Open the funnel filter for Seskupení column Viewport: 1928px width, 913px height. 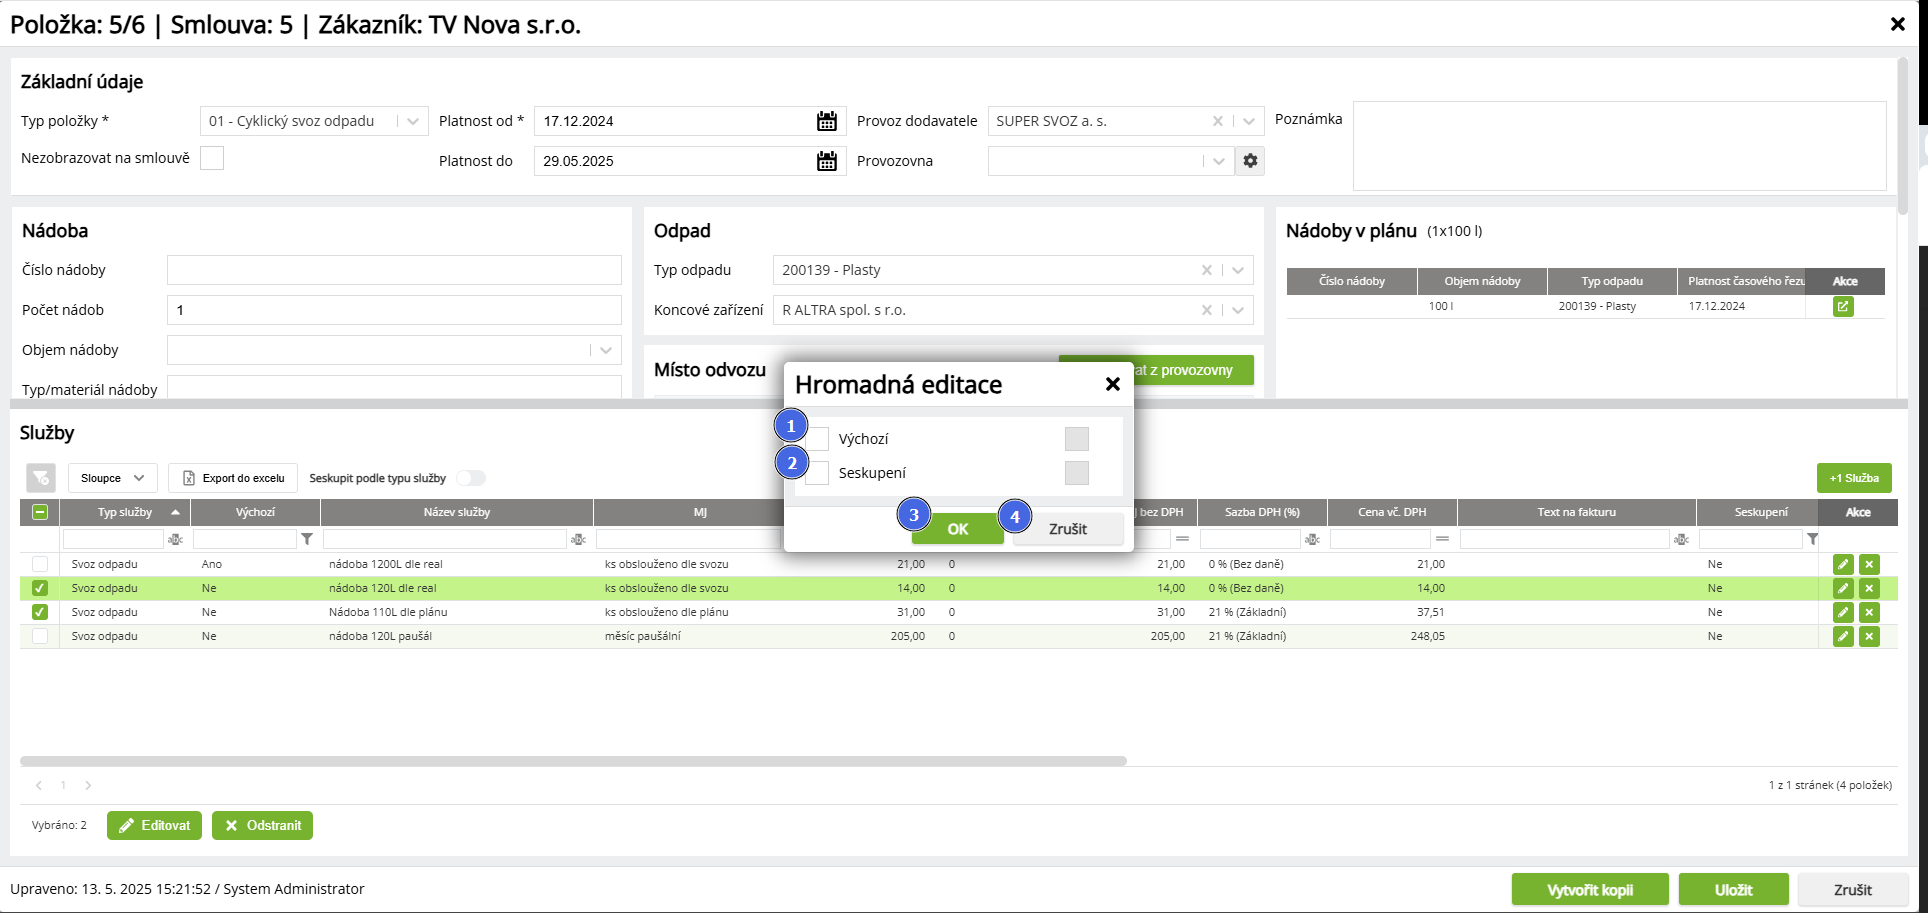point(1812,539)
